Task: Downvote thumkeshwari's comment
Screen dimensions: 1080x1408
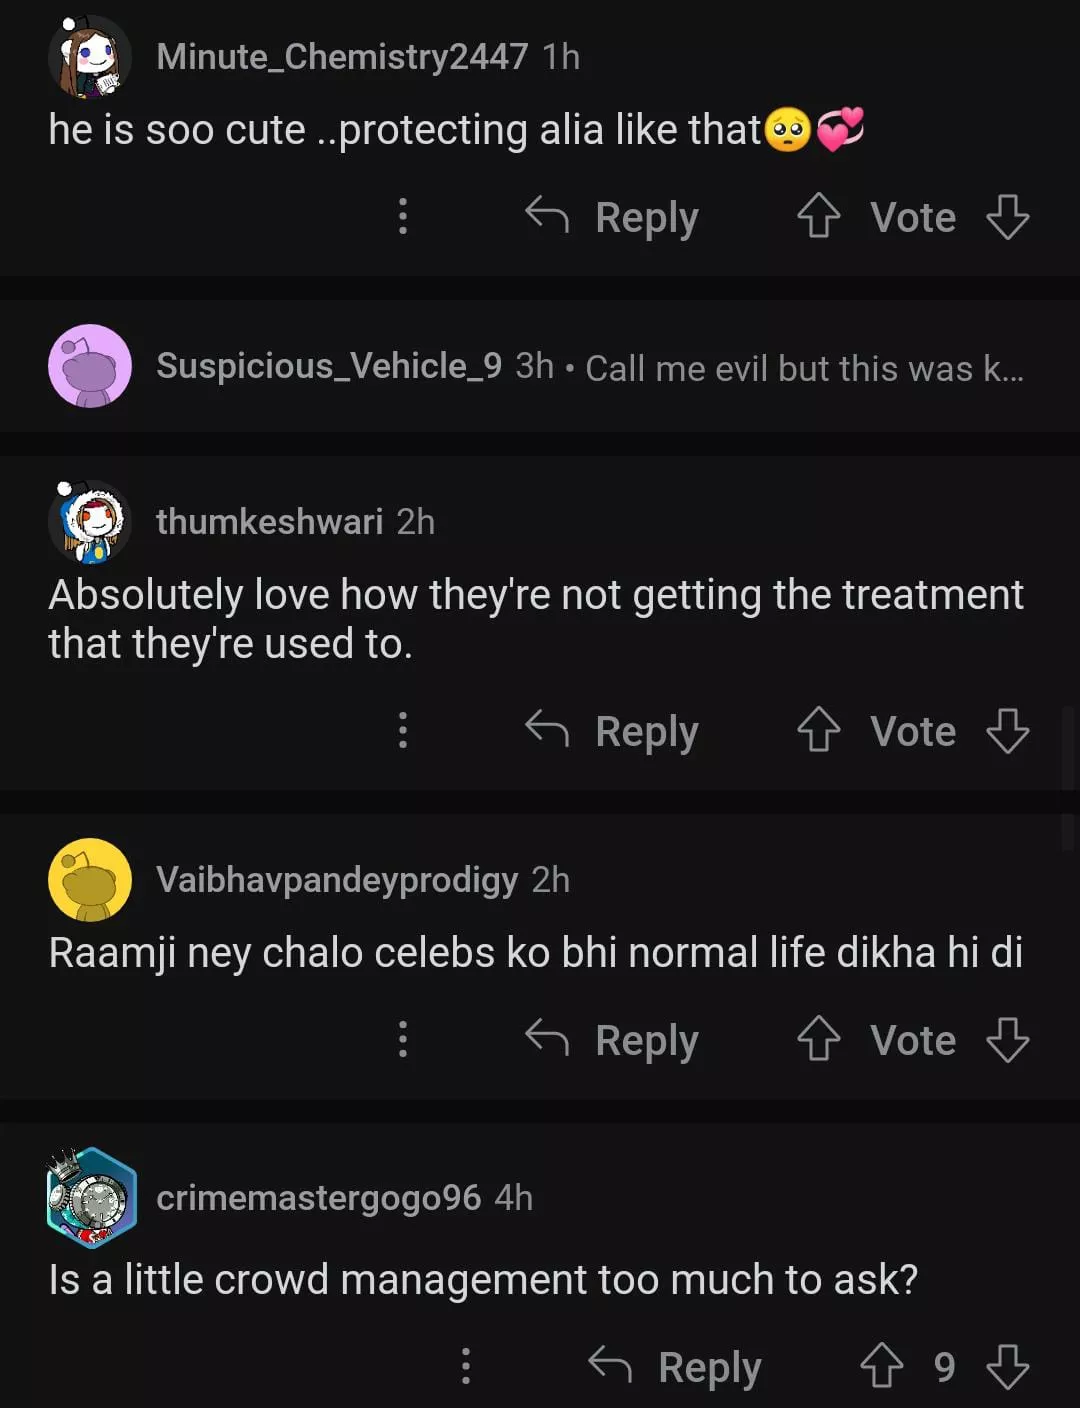Action: (x=1007, y=730)
